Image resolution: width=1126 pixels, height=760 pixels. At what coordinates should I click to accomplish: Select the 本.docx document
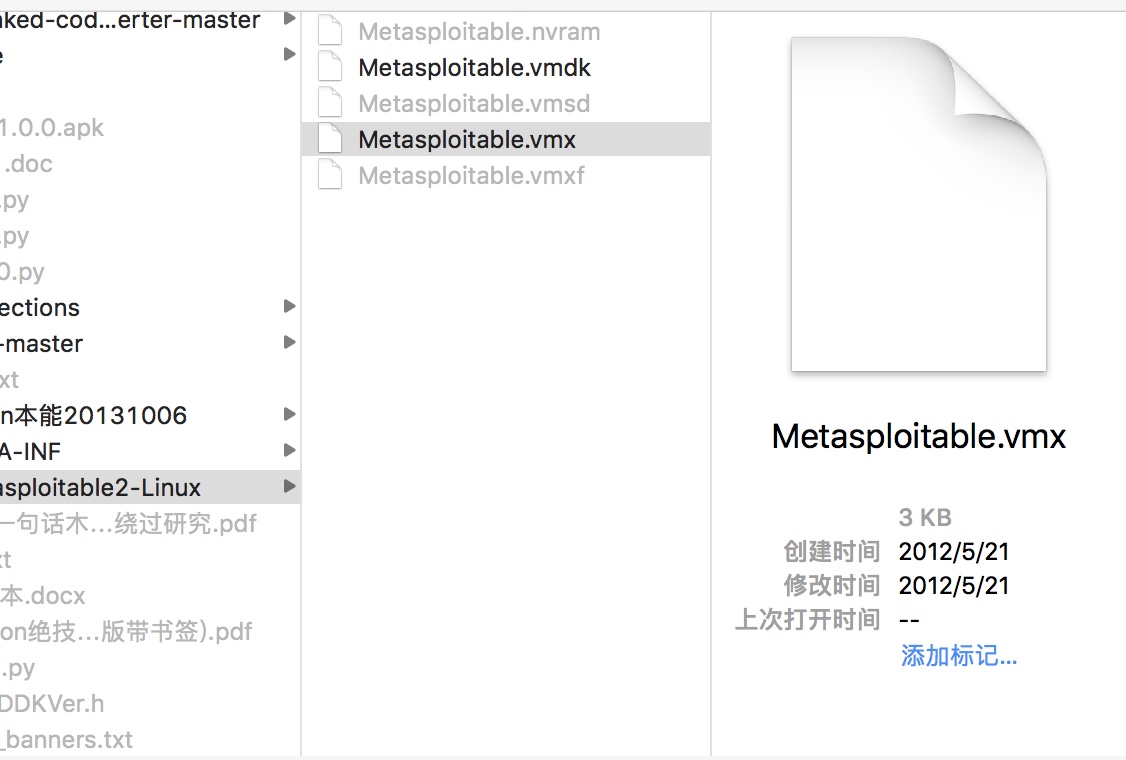(40, 595)
